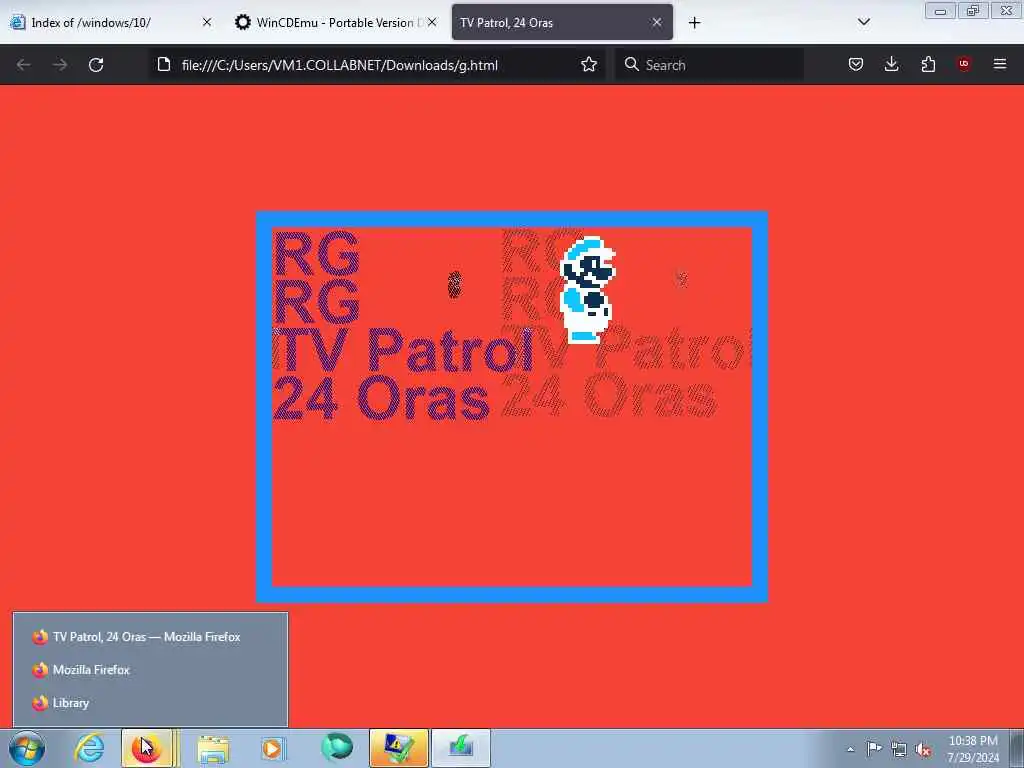Switch to the Index of /windows/10/ tab
This screenshot has height=768, width=1024.
coord(112,22)
